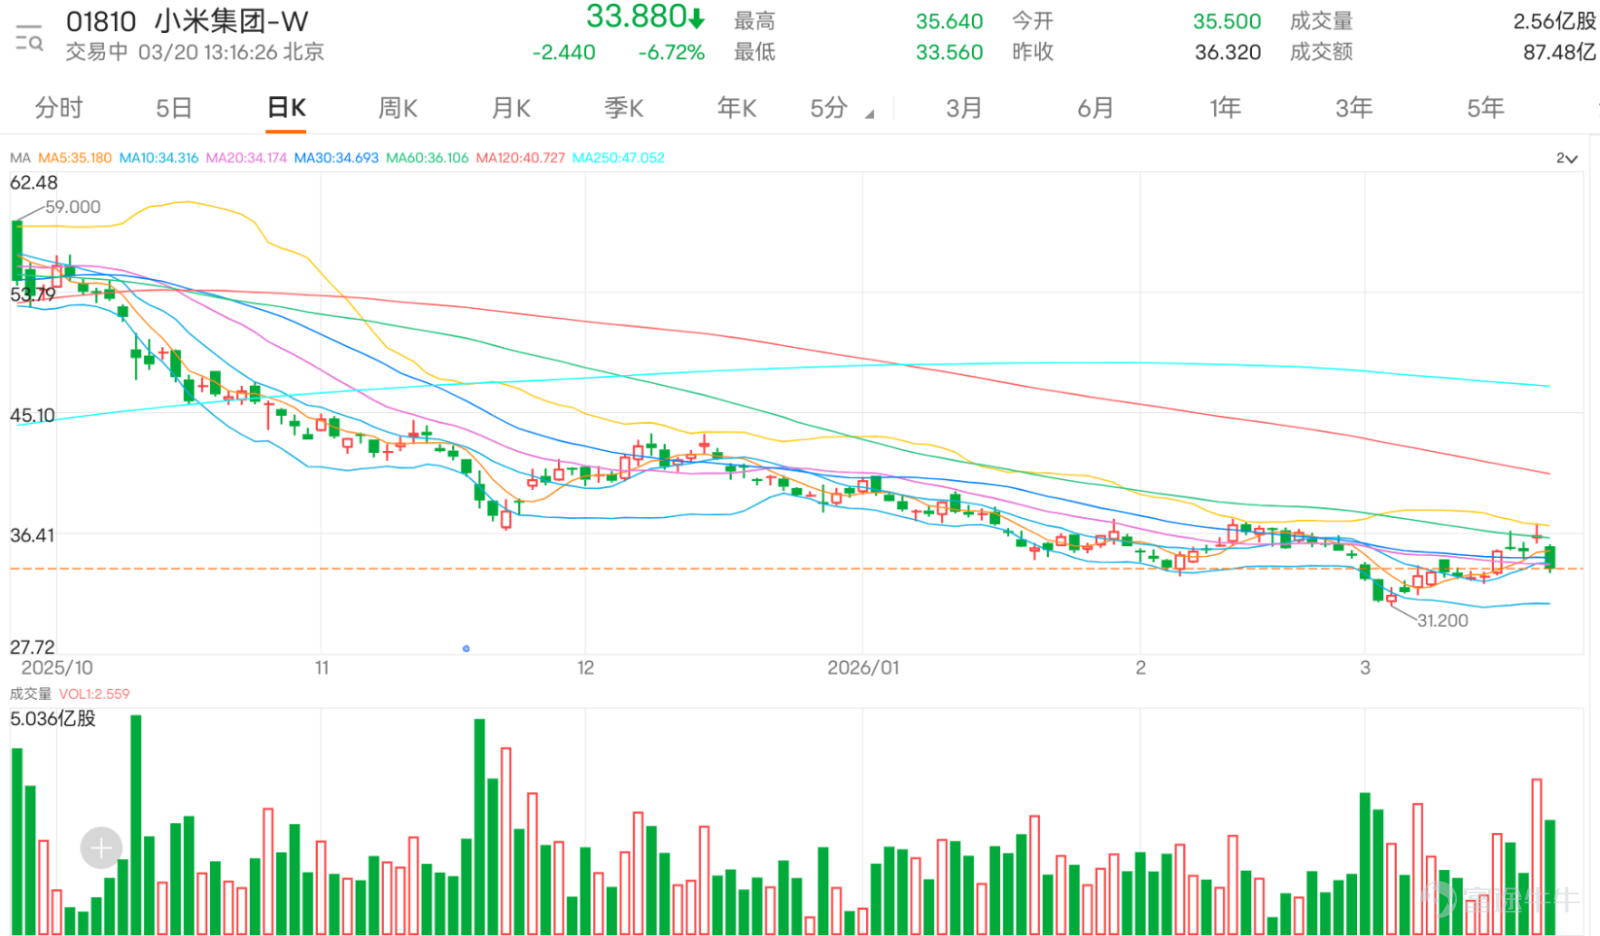Click the trading status 交易中 timestamp
Screen dimensions: 1600x936
point(195,52)
